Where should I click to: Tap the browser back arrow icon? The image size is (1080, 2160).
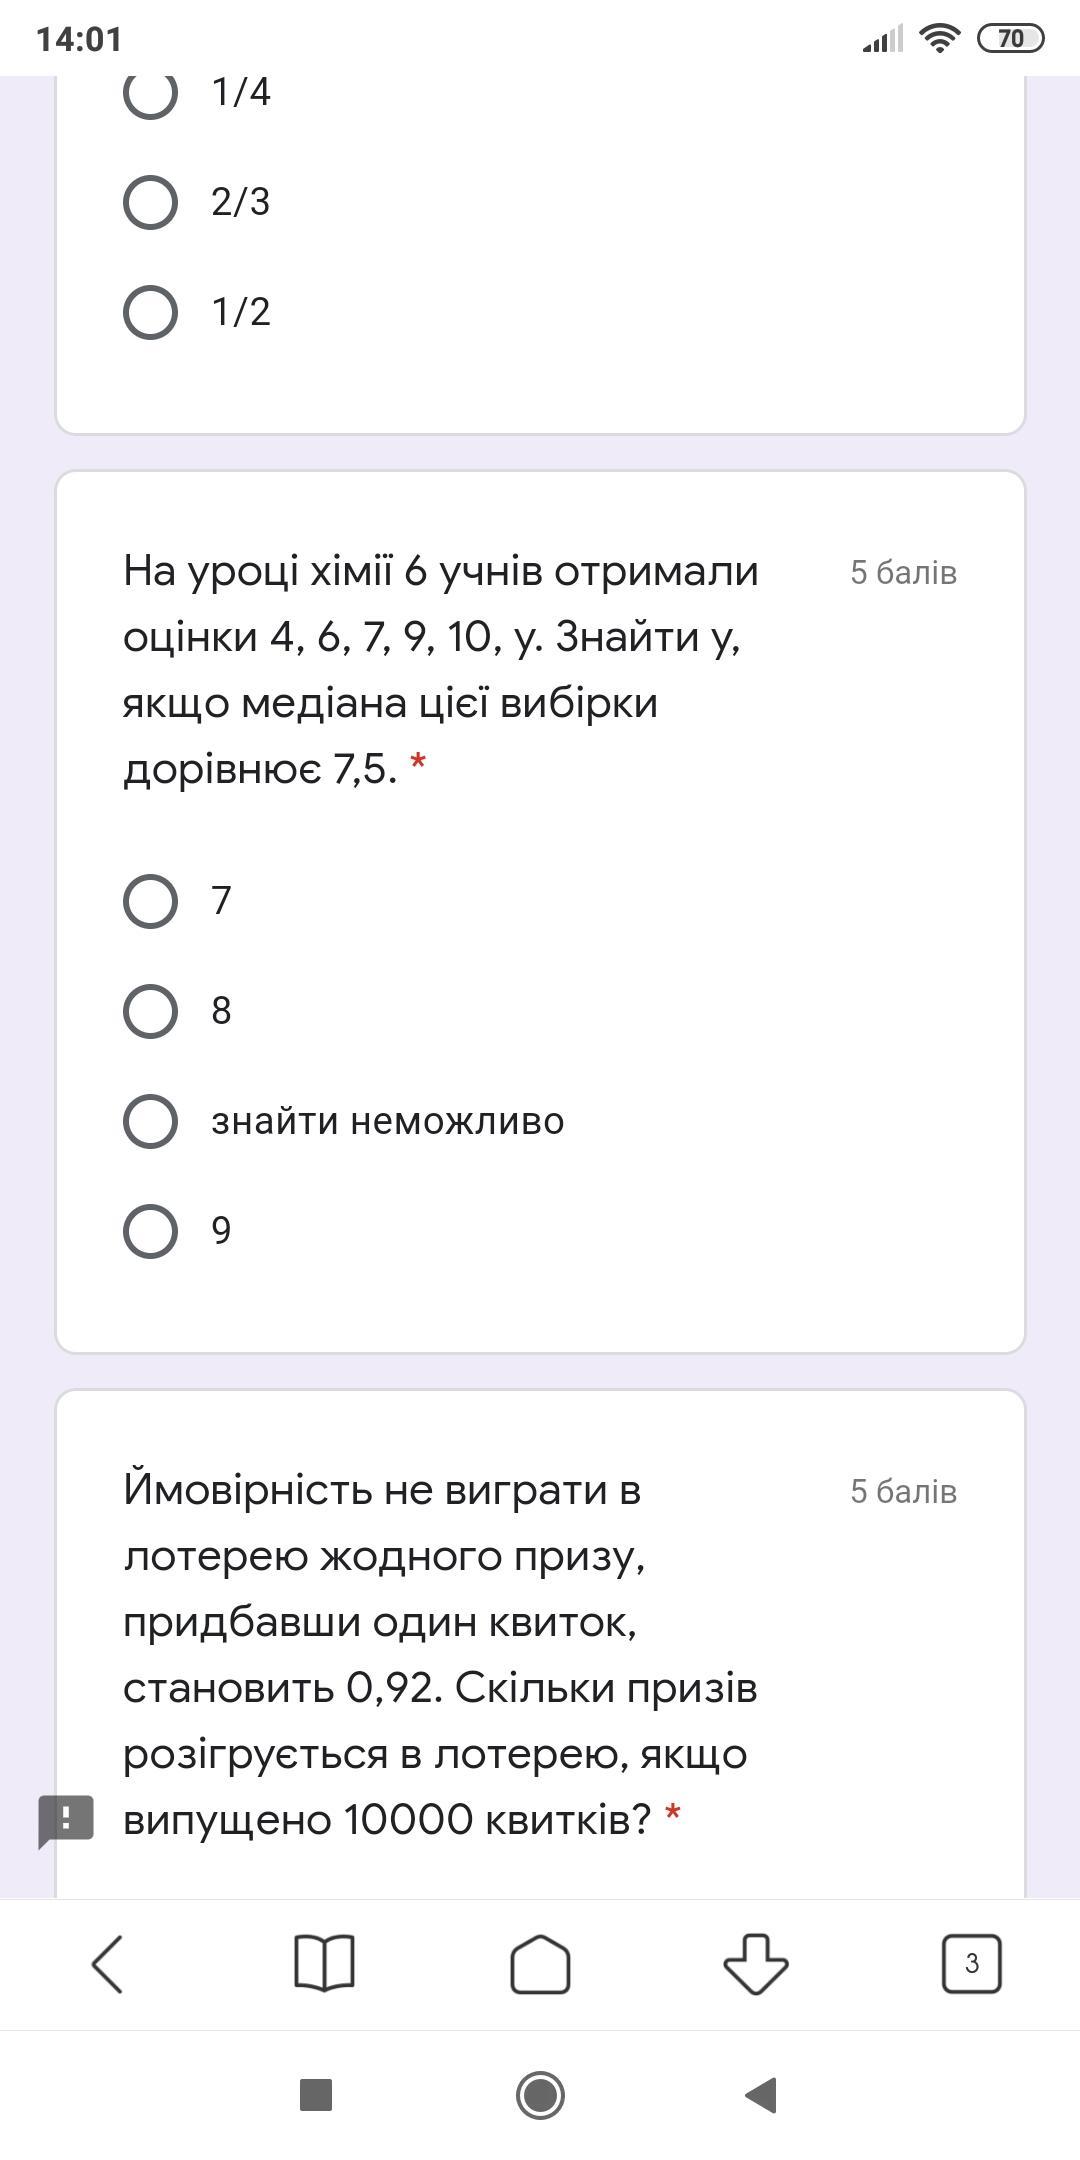108,1964
